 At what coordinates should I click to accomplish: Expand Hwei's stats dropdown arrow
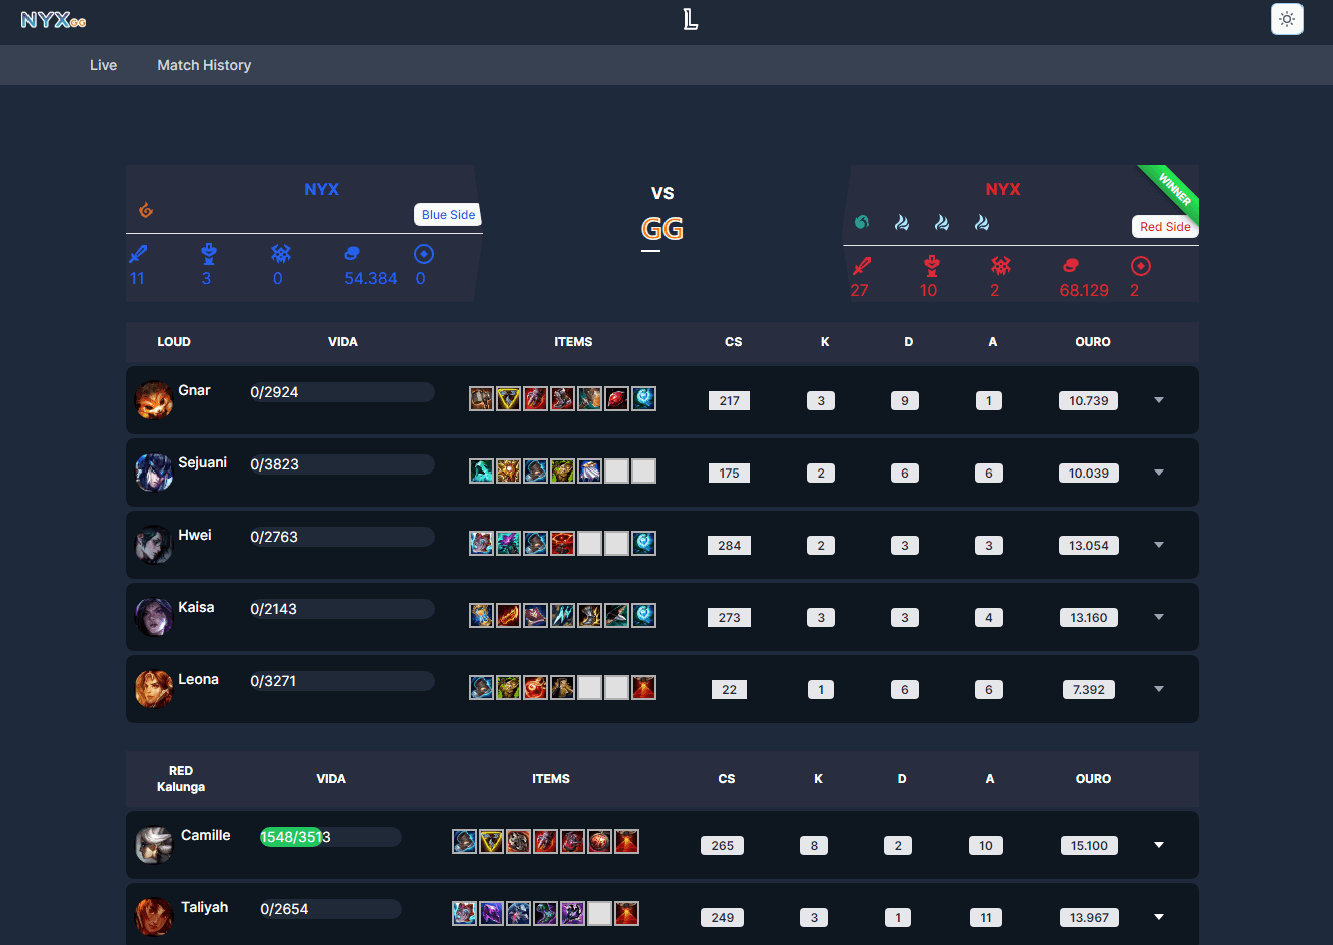(x=1159, y=545)
